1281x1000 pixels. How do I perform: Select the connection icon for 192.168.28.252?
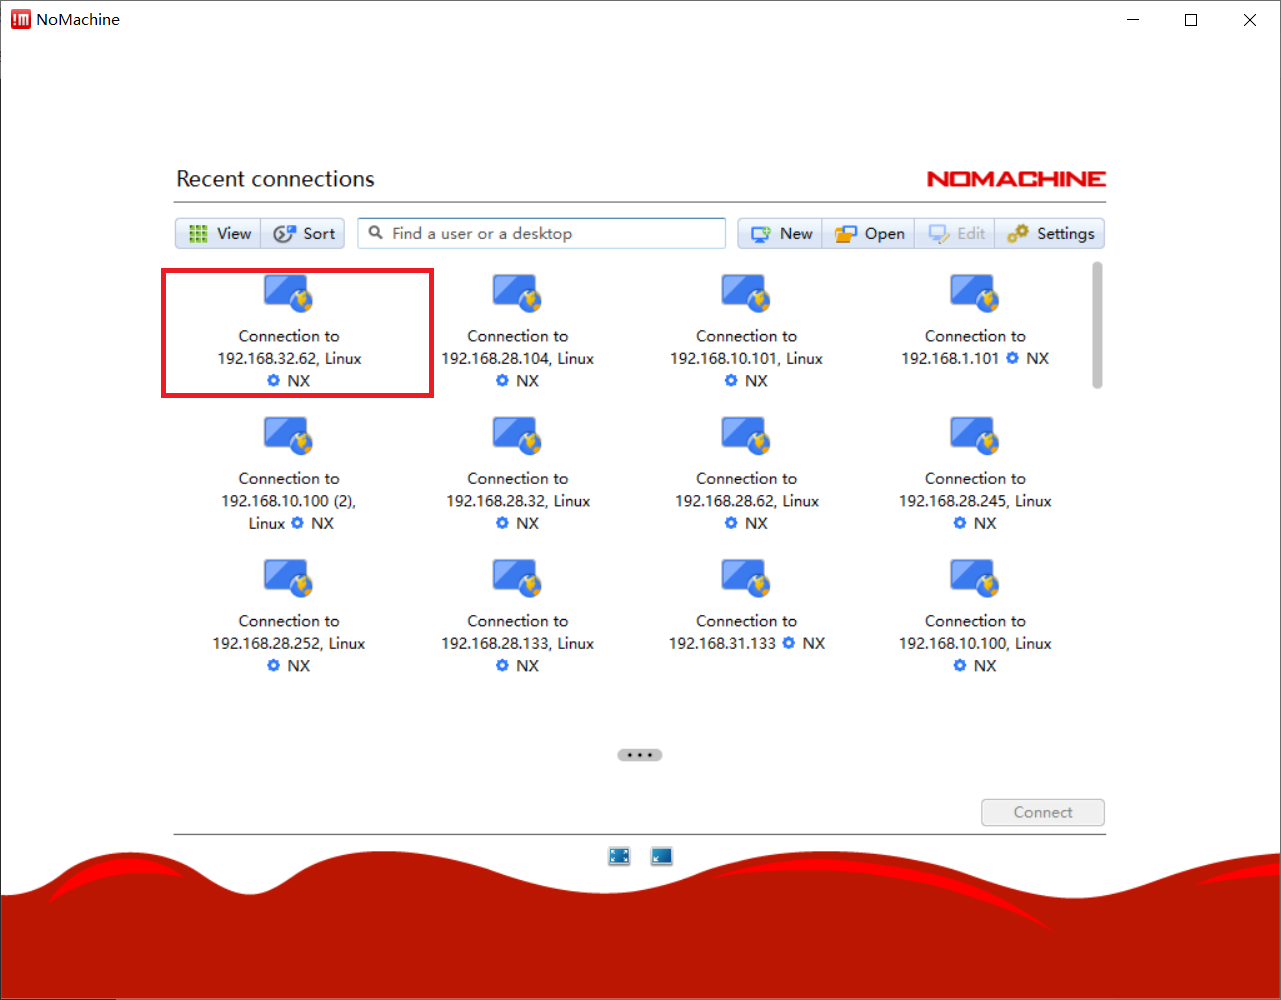click(289, 578)
